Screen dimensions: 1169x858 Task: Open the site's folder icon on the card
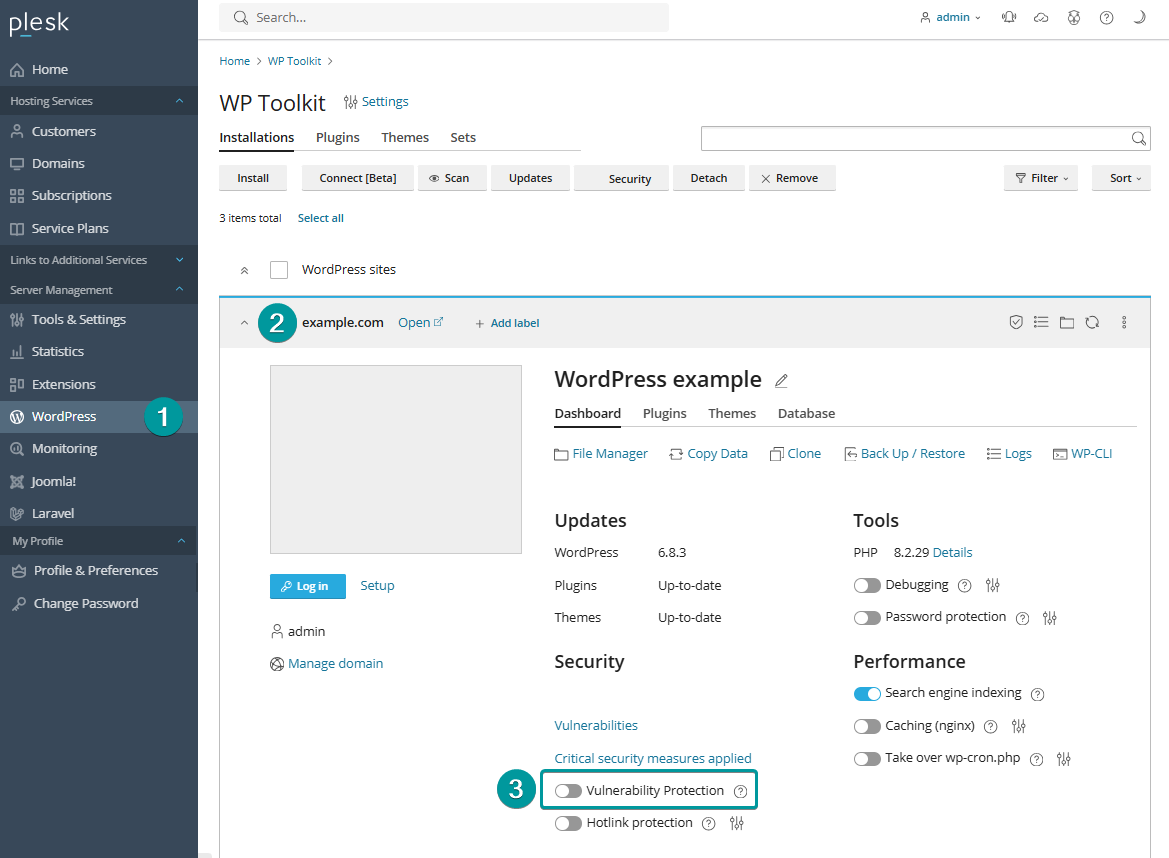[x=1066, y=322]
